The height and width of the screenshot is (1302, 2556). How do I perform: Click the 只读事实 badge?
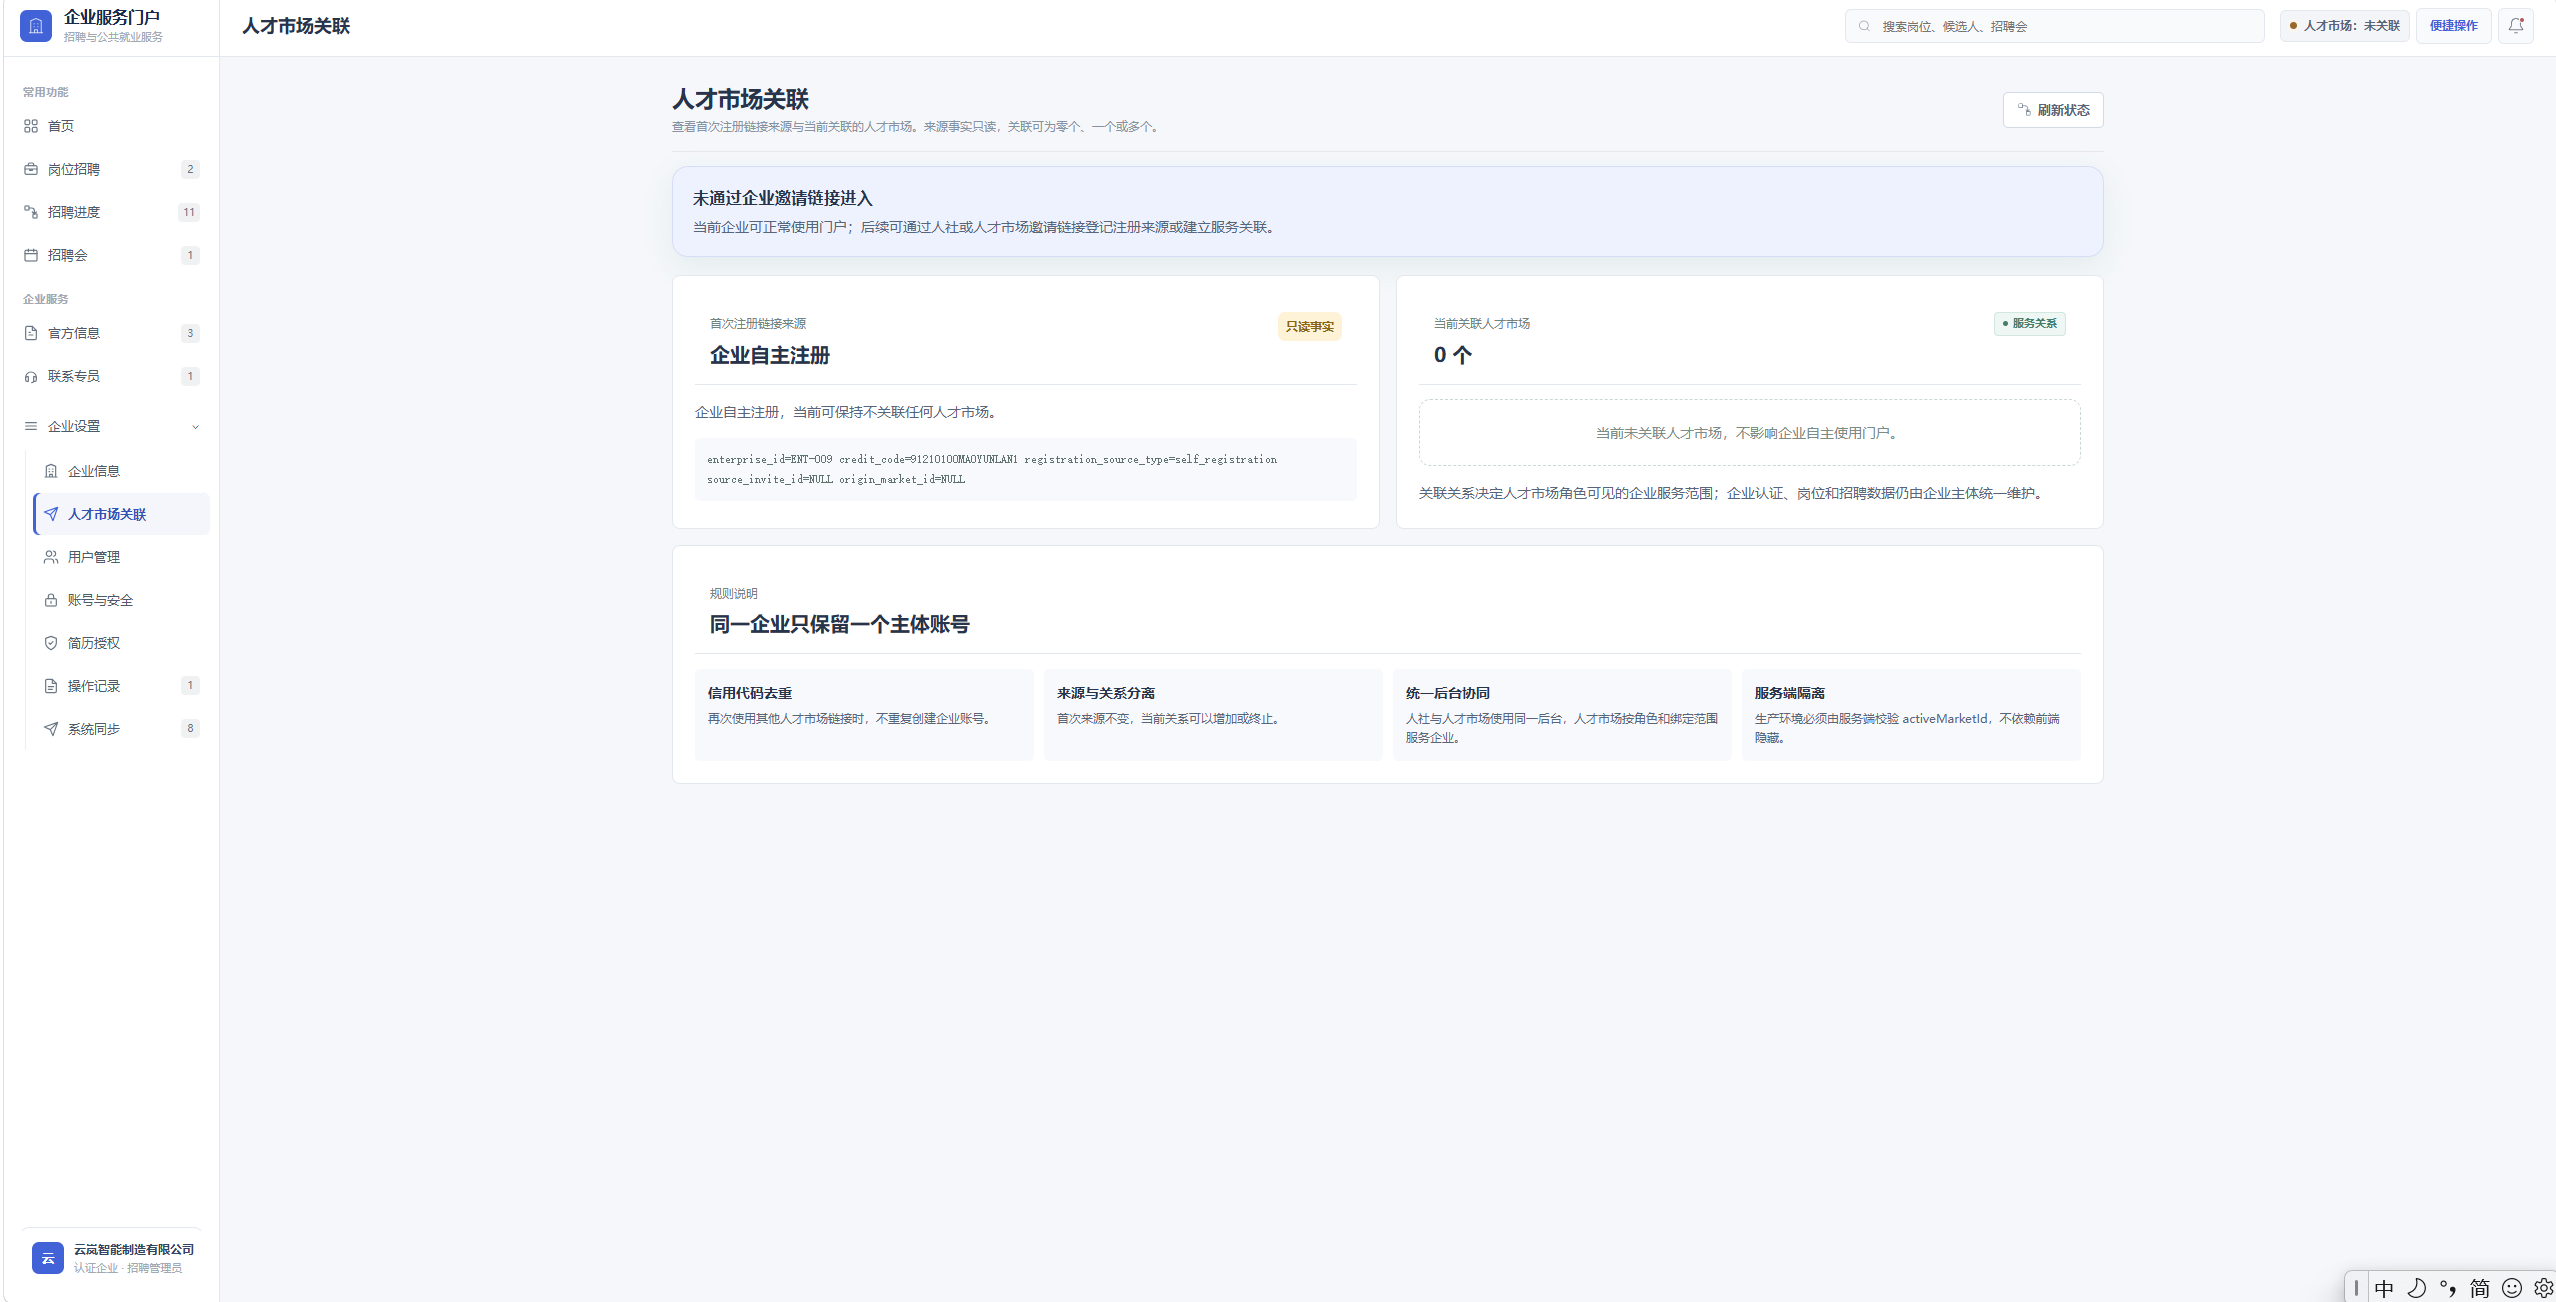click(x=1309, y=327)
